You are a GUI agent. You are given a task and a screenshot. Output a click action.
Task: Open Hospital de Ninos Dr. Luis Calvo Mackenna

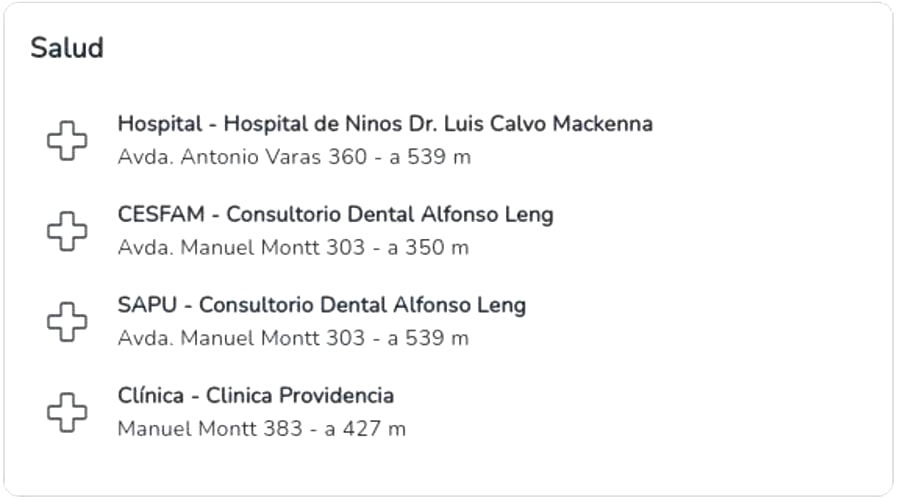[x=385, y=124]
